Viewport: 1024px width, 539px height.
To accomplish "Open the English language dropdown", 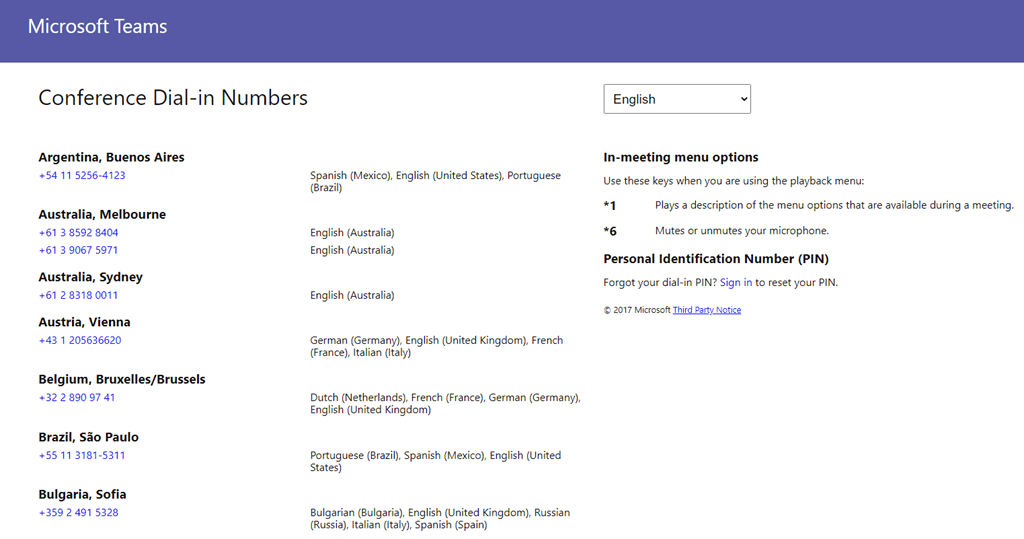I will coord(677,99).
